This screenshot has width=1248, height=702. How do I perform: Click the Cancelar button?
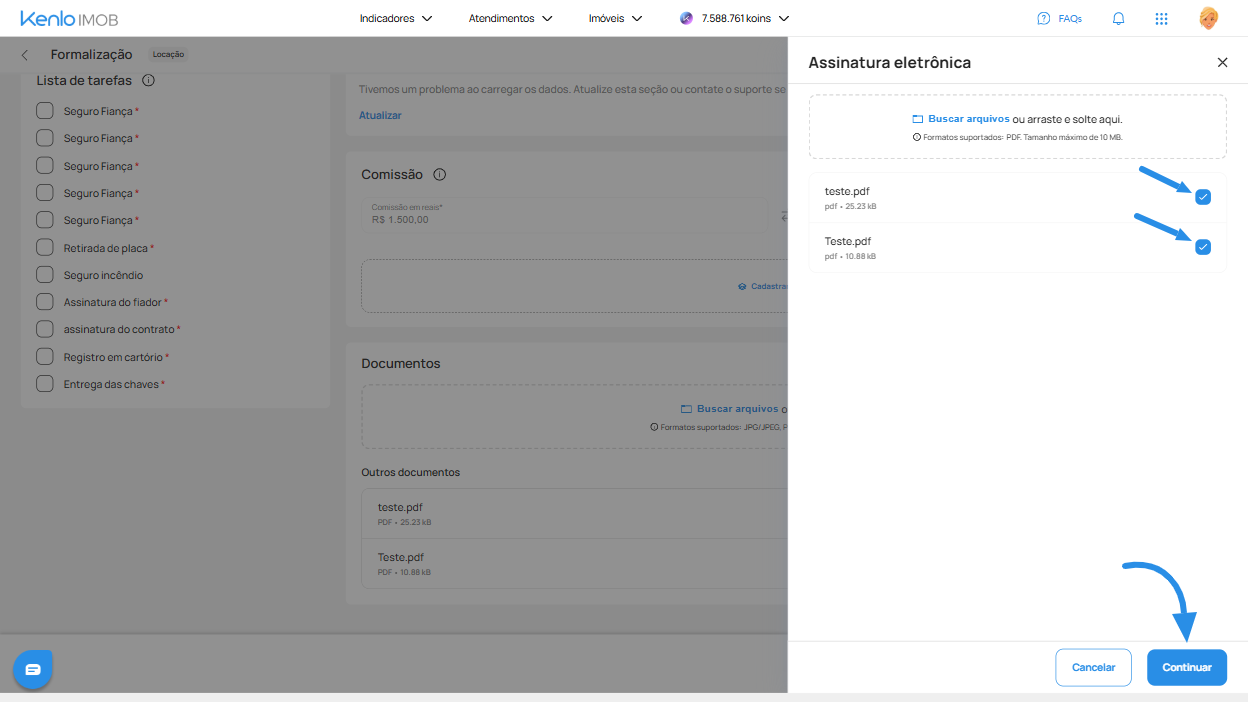pyautogui.click(x=1093, y=667)
